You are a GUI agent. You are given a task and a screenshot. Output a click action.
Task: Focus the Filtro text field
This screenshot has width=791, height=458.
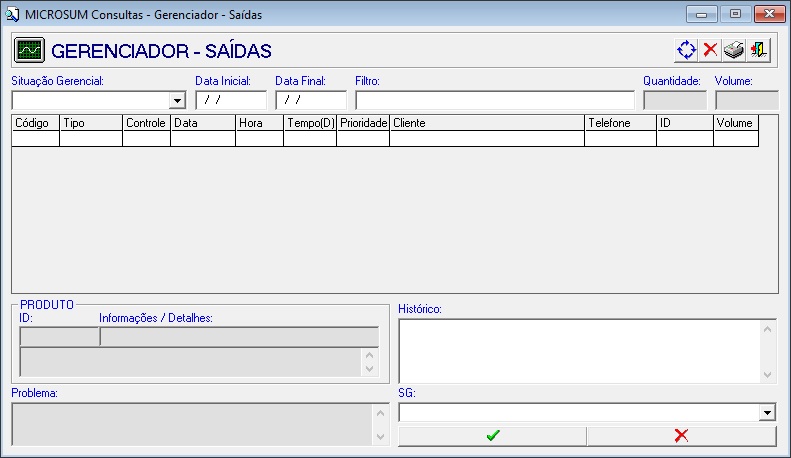[x=494, y=100]
